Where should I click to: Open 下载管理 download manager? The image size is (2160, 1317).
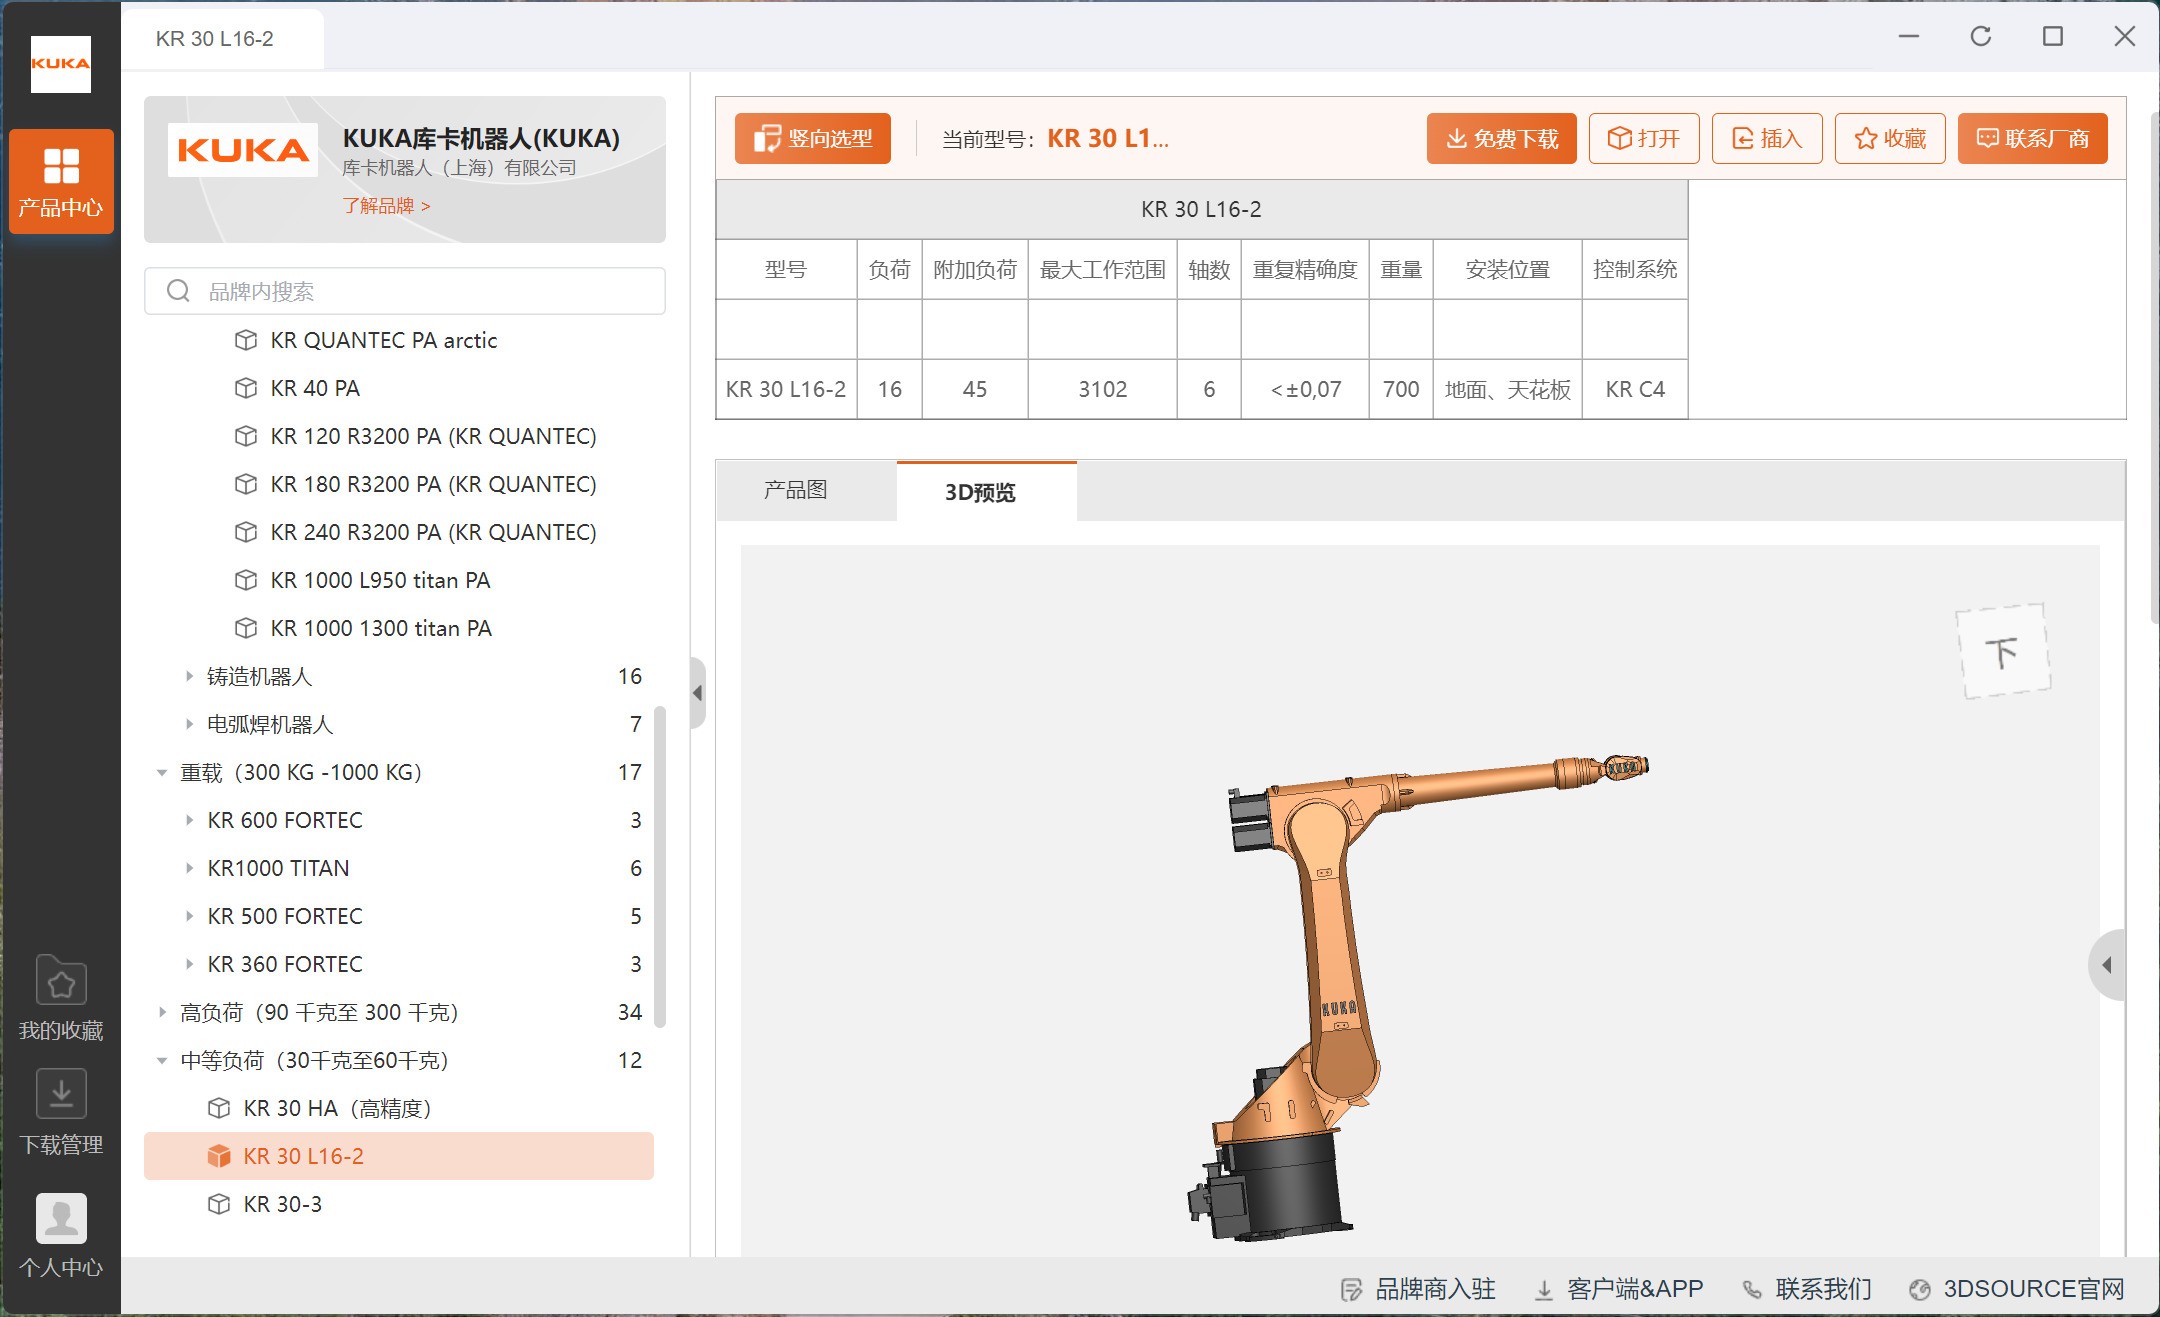61,1112
